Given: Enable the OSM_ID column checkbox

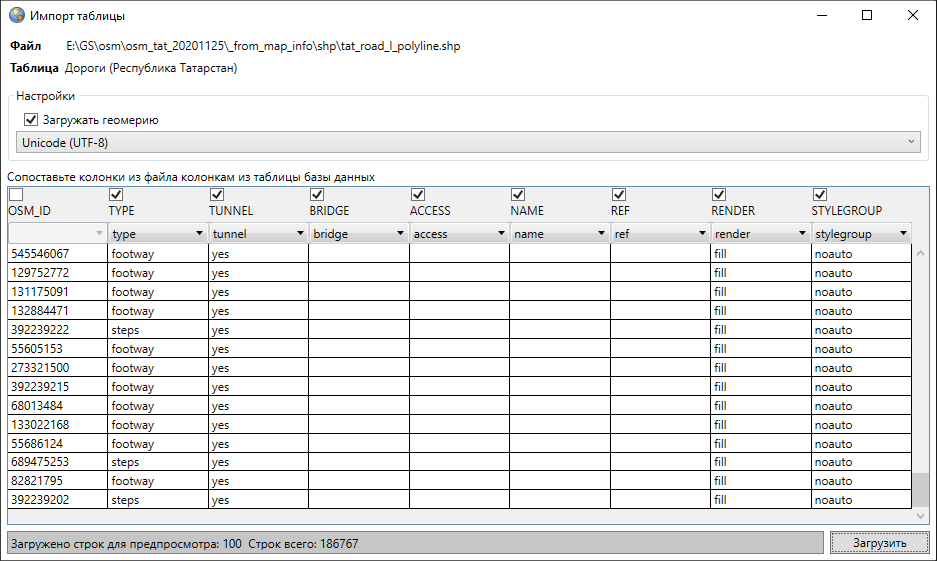Looking at the screenshot, I should (x=15, y=195).
